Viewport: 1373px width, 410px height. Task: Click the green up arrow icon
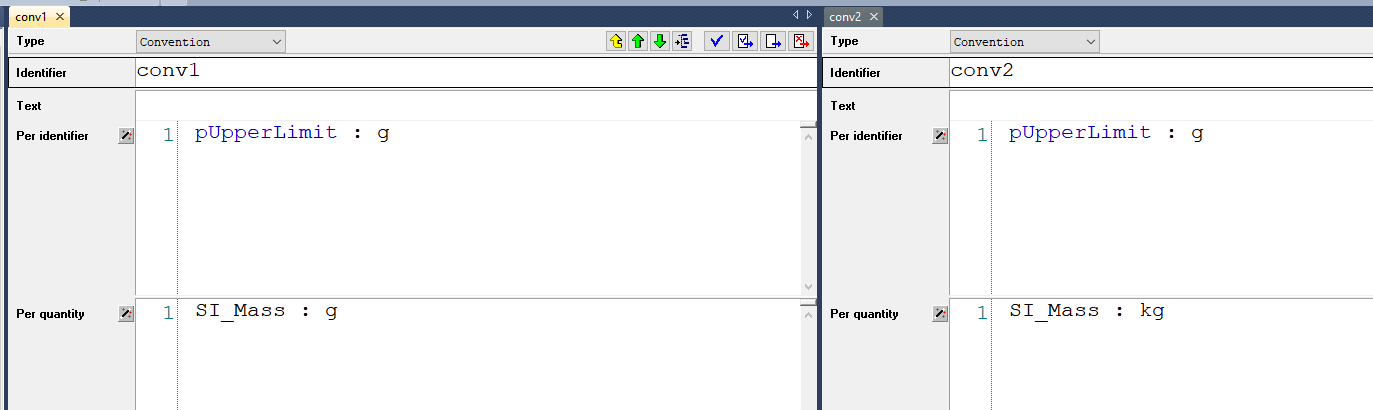[x=637, y=41]
